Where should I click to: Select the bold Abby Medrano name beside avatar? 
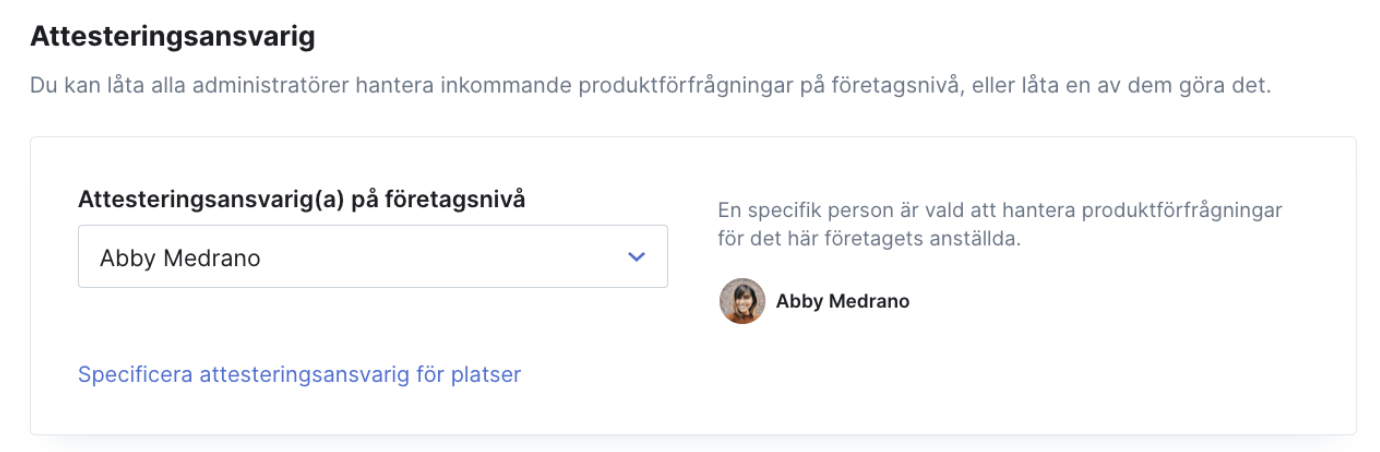[x=843, y=301]
